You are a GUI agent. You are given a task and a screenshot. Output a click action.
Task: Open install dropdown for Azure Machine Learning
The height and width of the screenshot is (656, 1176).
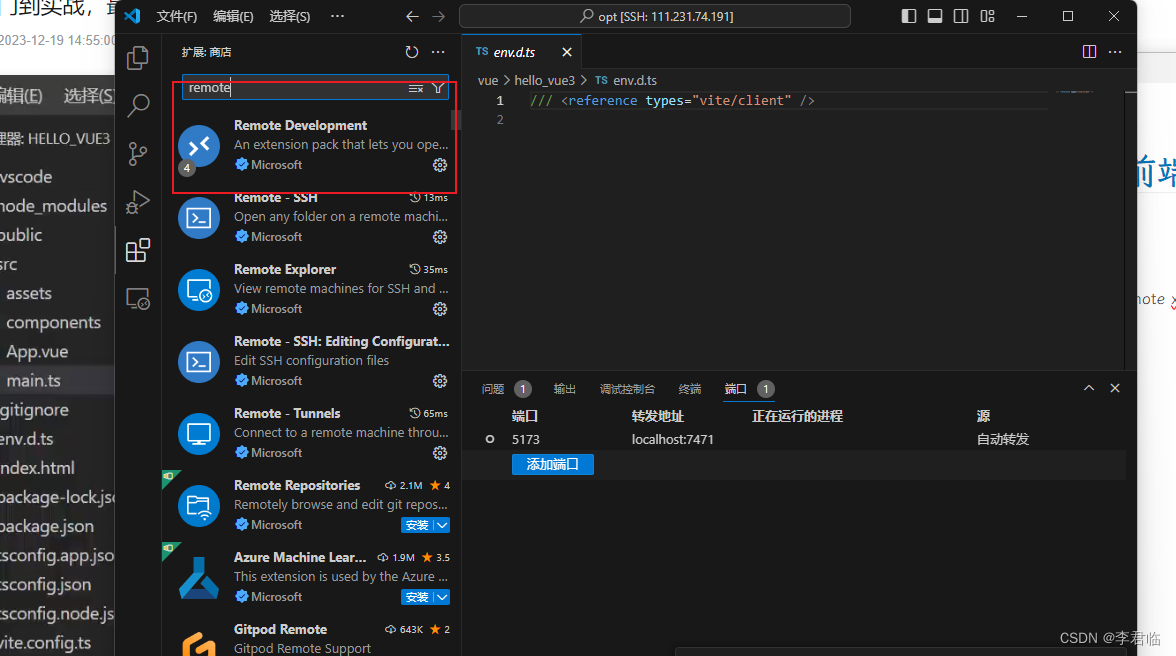442,597
